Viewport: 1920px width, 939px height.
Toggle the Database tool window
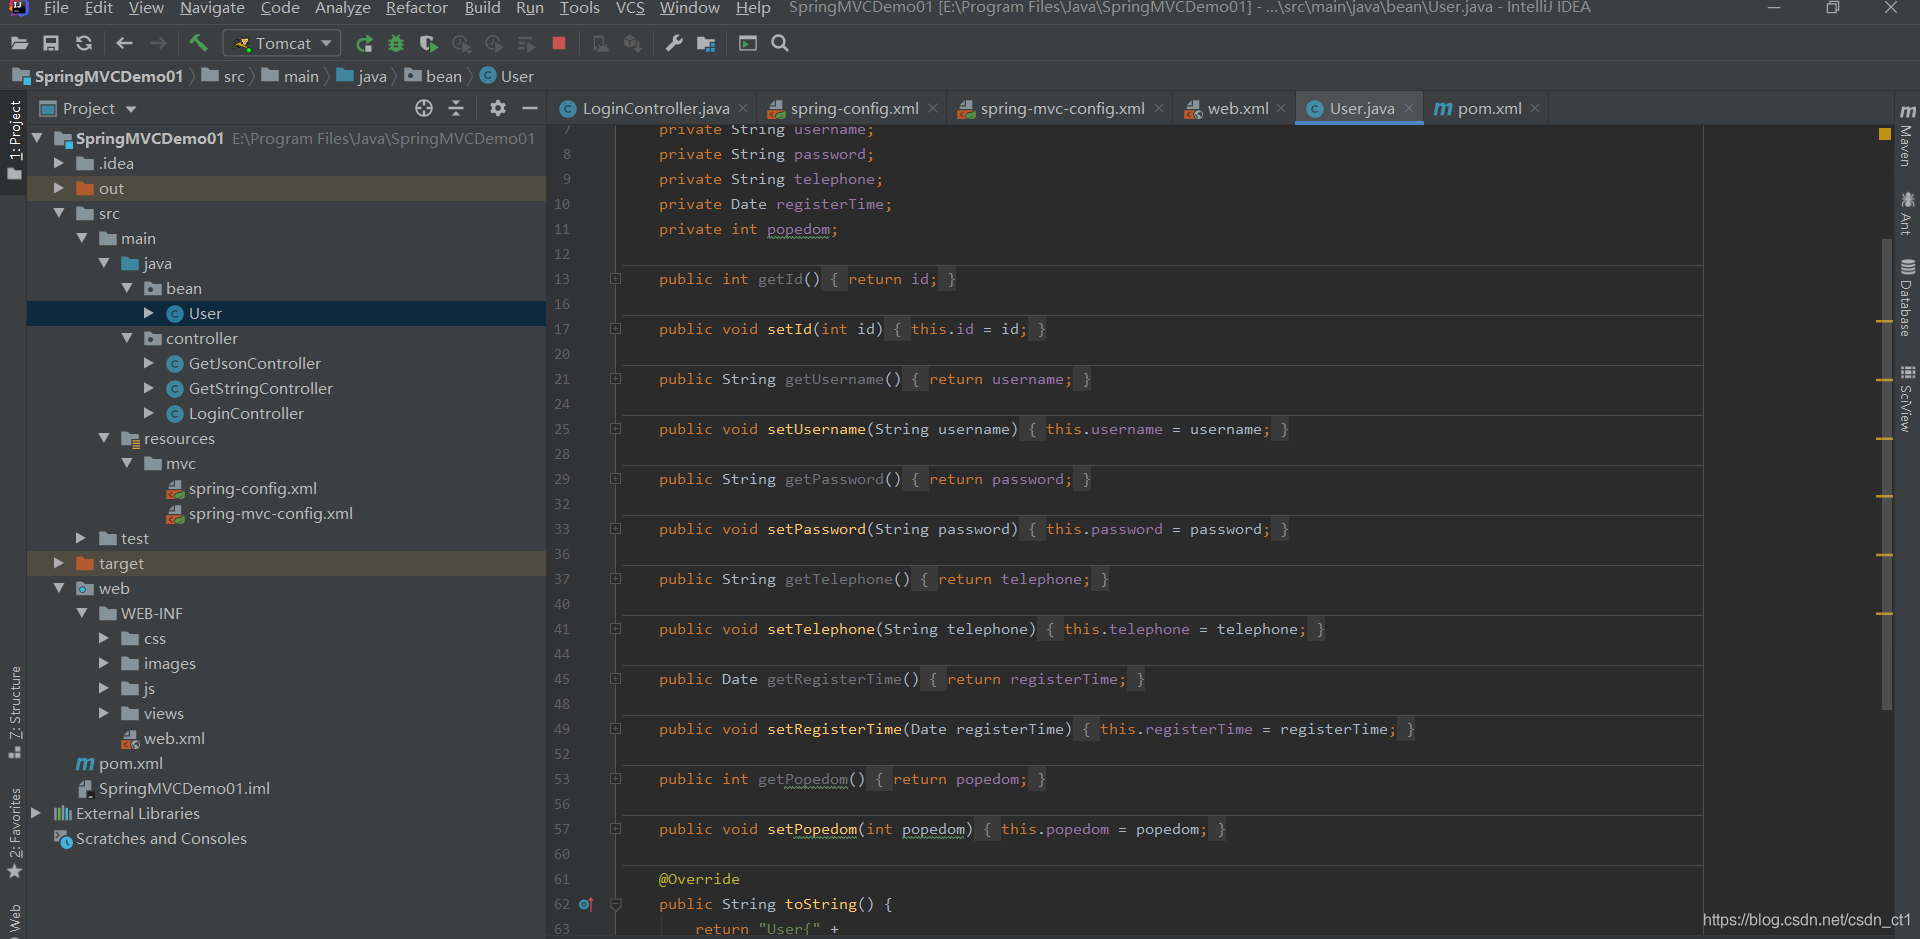pos(1906,298)
